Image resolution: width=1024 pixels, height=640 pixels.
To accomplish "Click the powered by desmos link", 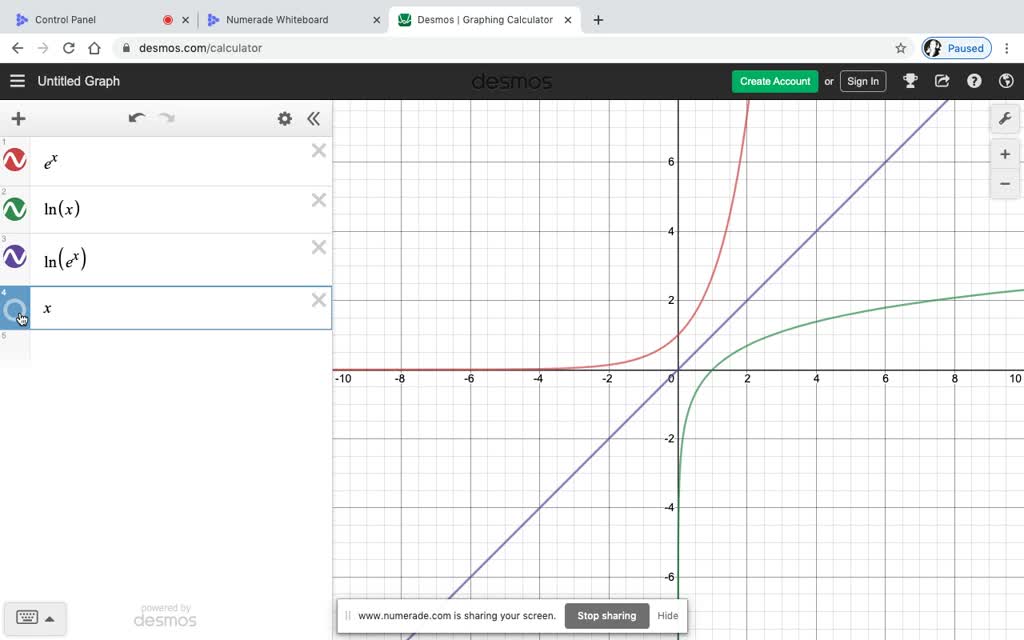I will [x=165, y=615].
